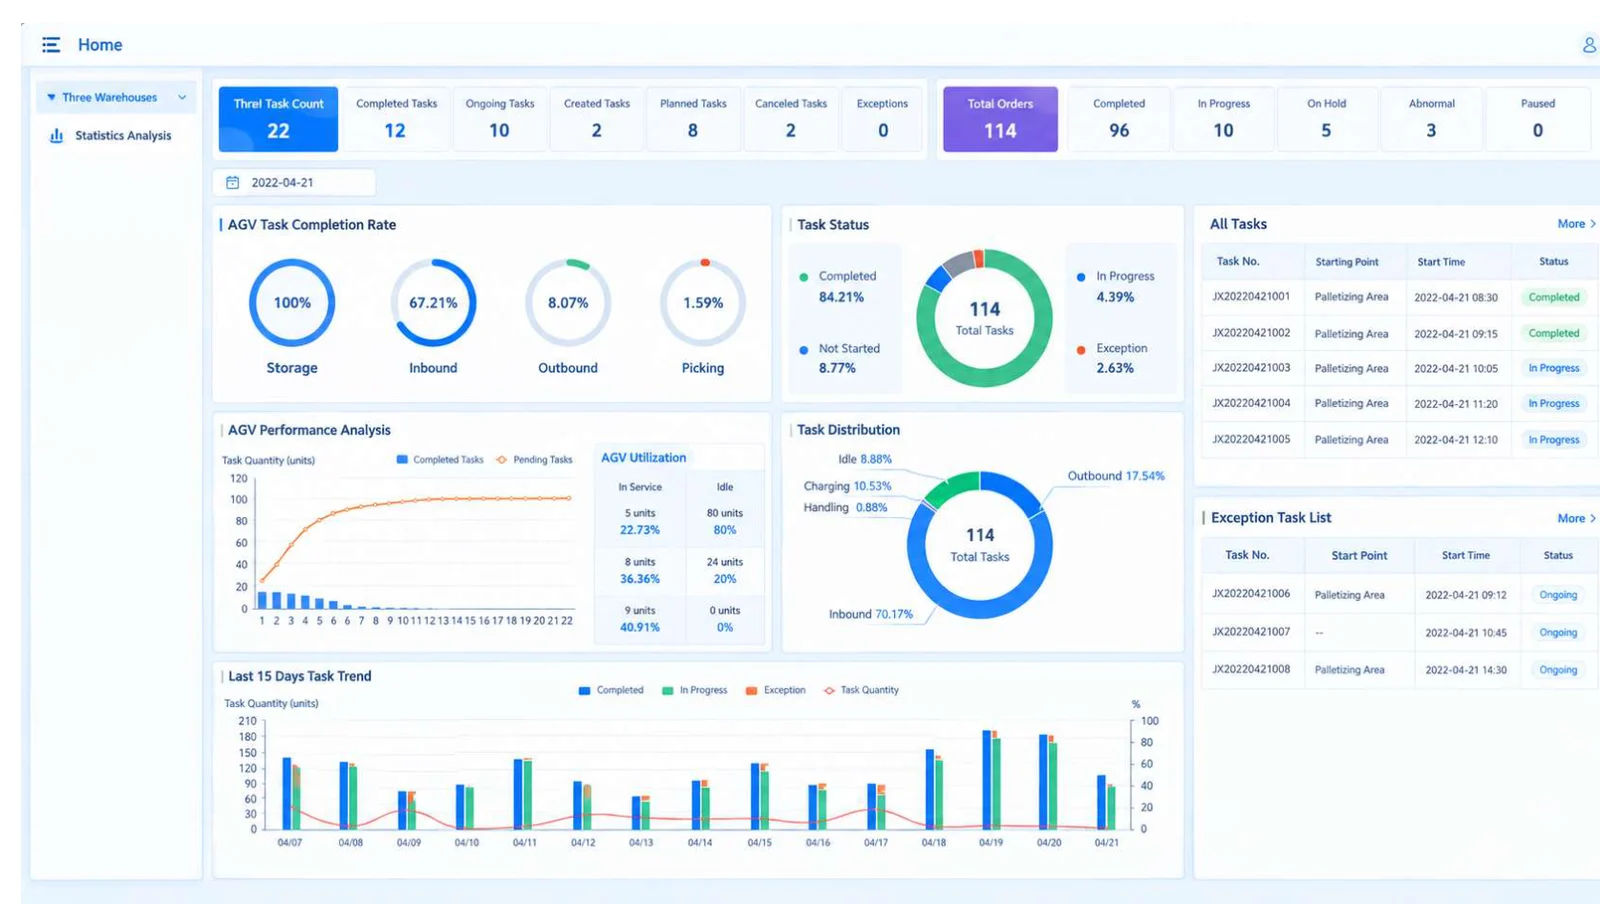Click the Outbound 8.07% progress ring
The width and height of the screenshot is (1600, 904).
tap(568, 302)
